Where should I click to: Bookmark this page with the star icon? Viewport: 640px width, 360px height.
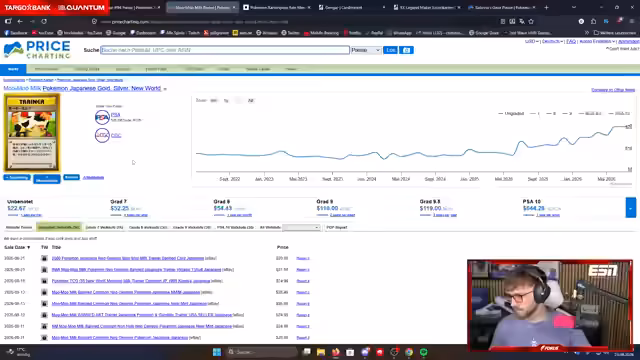coord(531,21)
